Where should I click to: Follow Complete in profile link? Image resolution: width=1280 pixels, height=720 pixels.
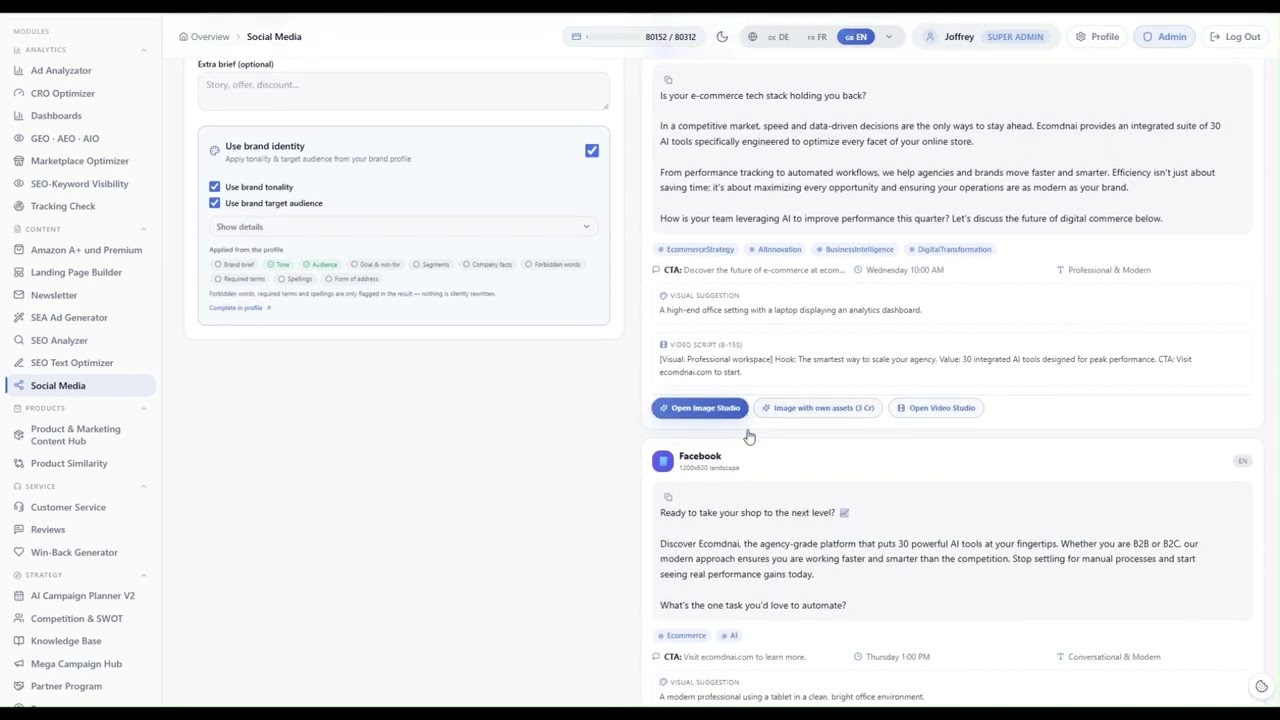pyautogui.click(x=240, y=308)
